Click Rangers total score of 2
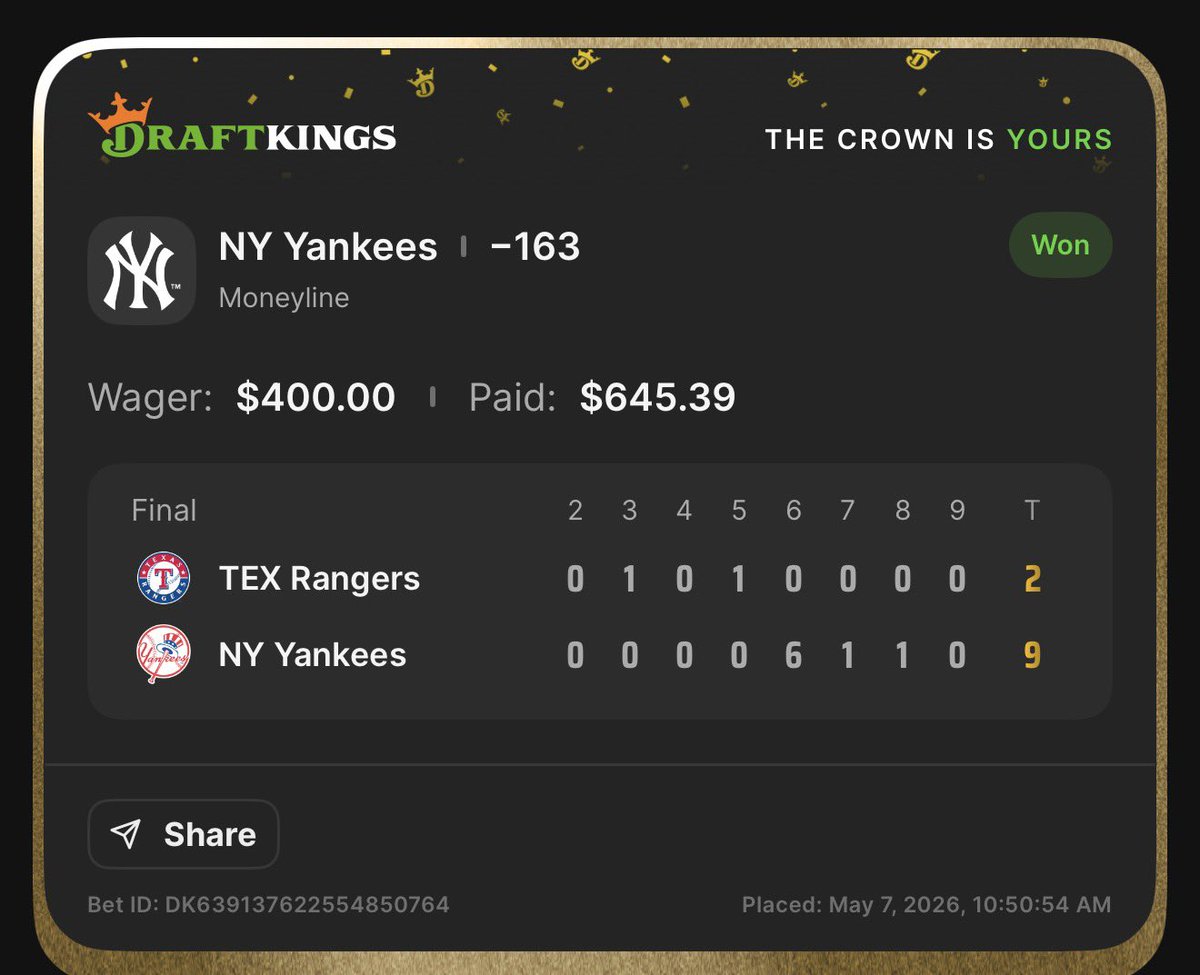The width and height of the screenshot is (1200, 975). coord(1033,579)
